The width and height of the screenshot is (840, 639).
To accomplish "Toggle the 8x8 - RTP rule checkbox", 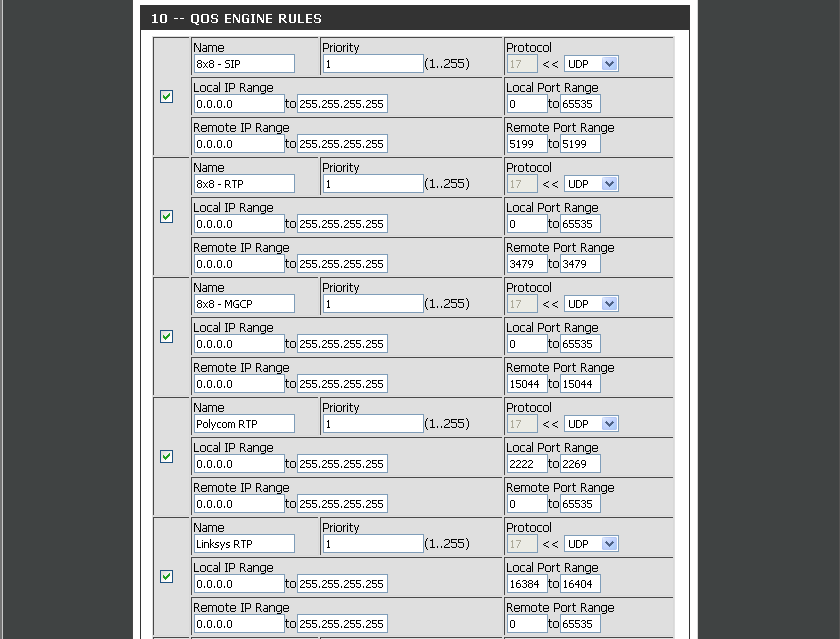I will (x=166, y=217).
